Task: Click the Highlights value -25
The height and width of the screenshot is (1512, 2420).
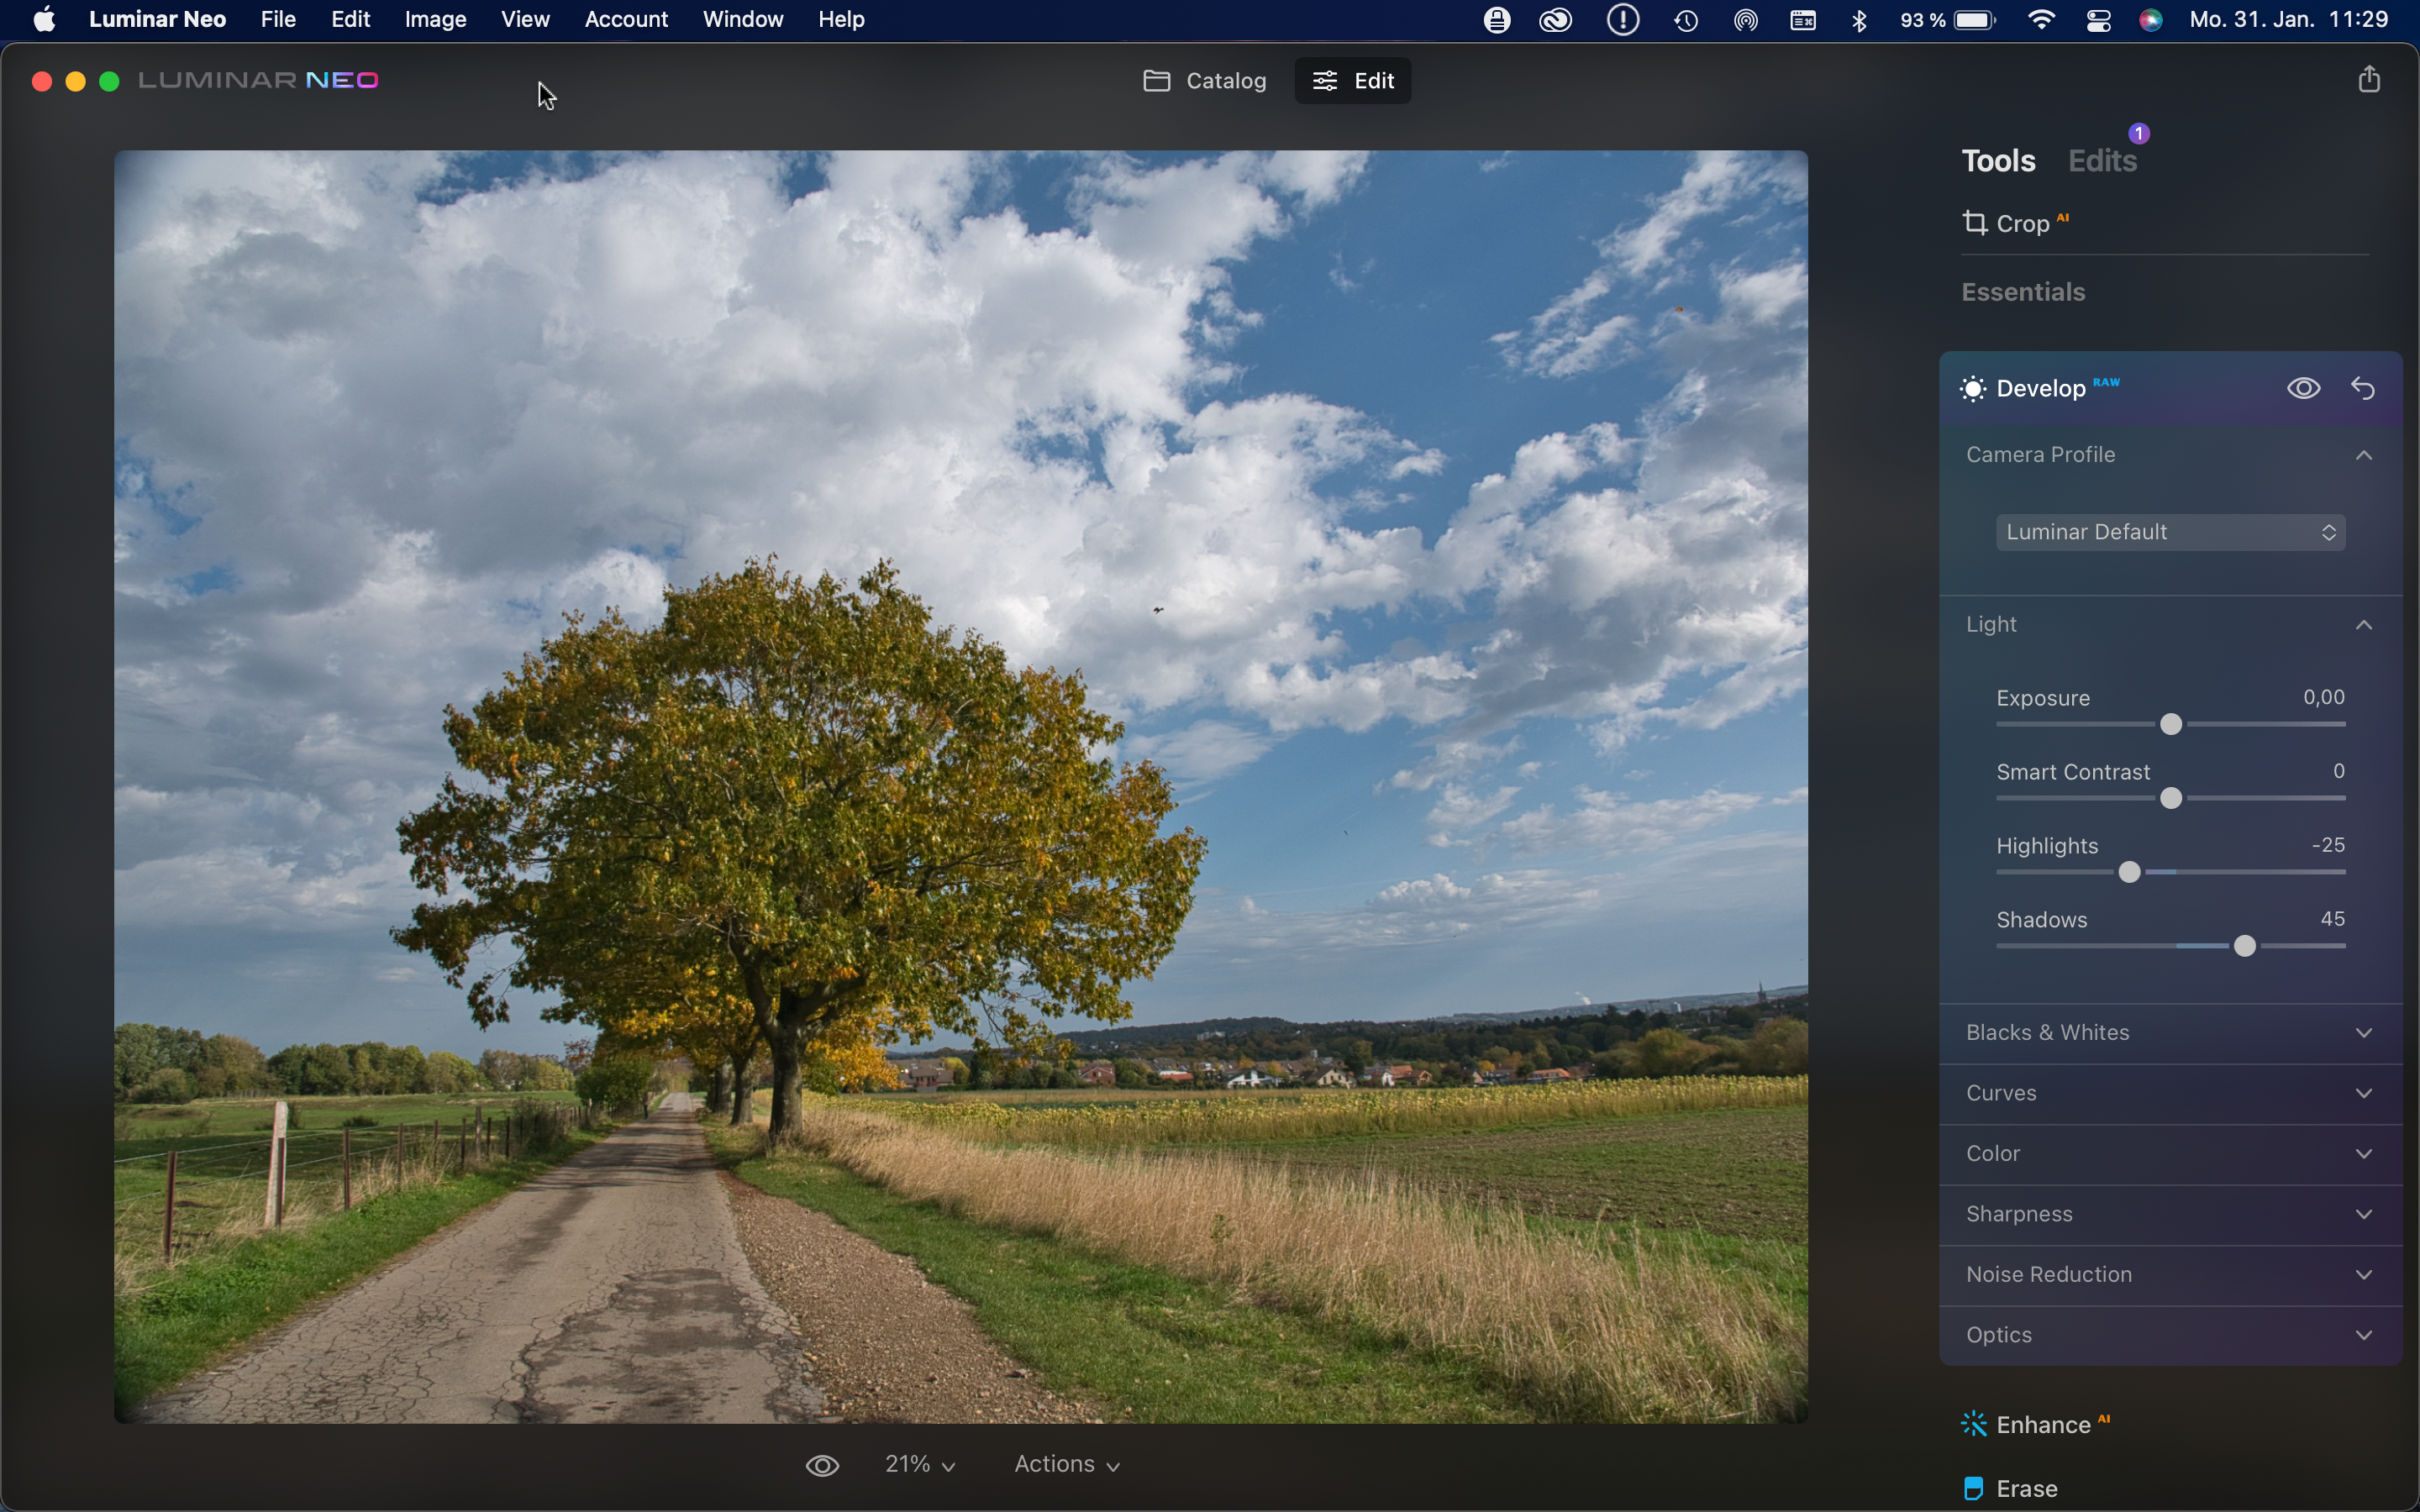Action: click(2328, 845)
